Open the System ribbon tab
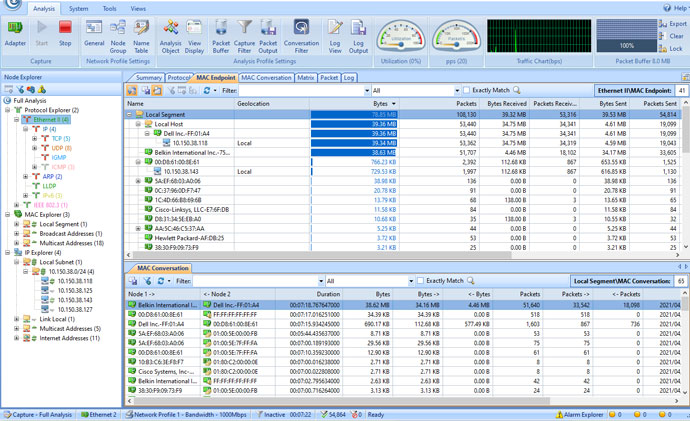The image size is (690, 421). [78, 7]
